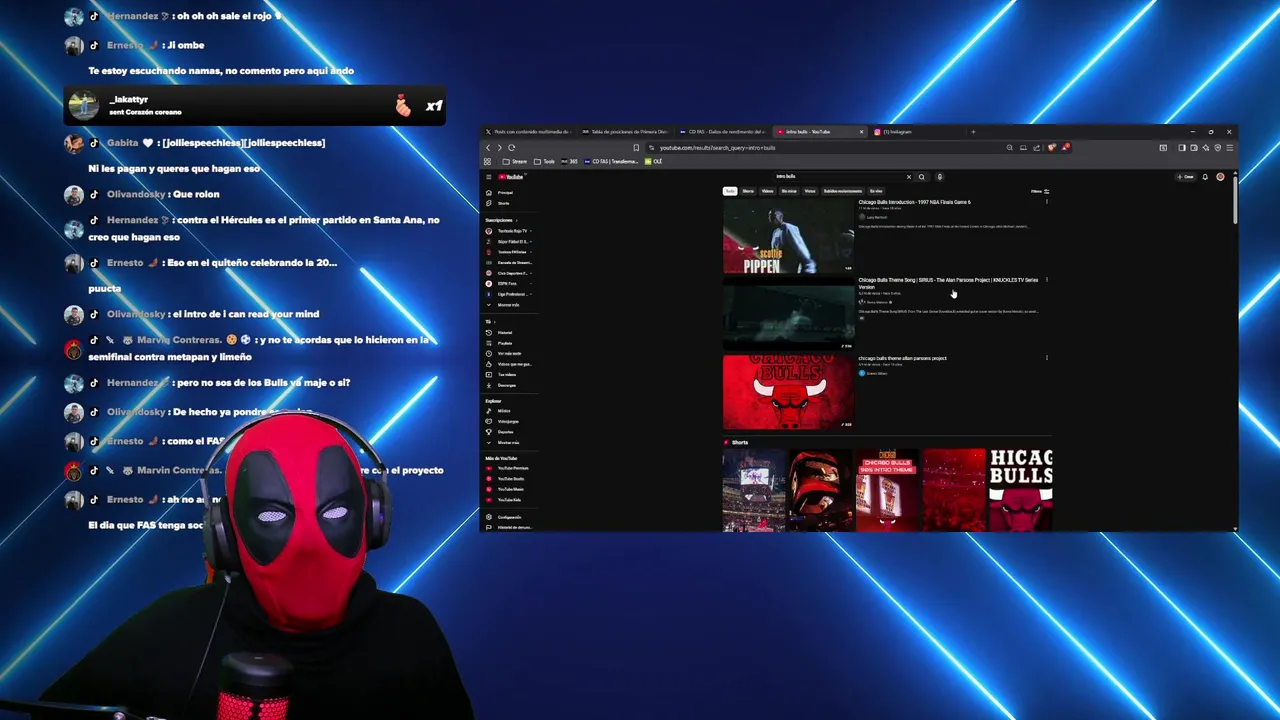Click the browser address bar URL

pyautogui.click(x=717, y=148)
